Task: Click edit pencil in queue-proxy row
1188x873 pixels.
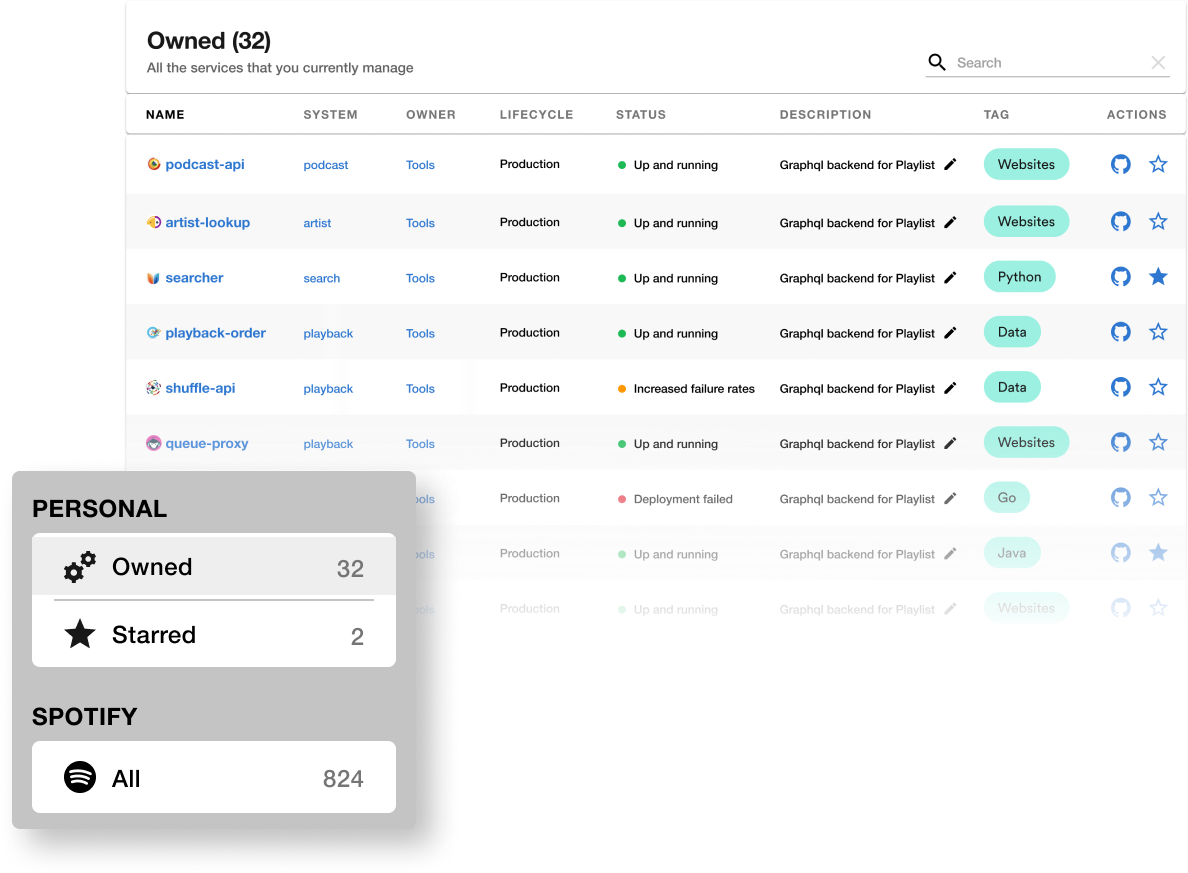Action: click(x=950, y=443)
